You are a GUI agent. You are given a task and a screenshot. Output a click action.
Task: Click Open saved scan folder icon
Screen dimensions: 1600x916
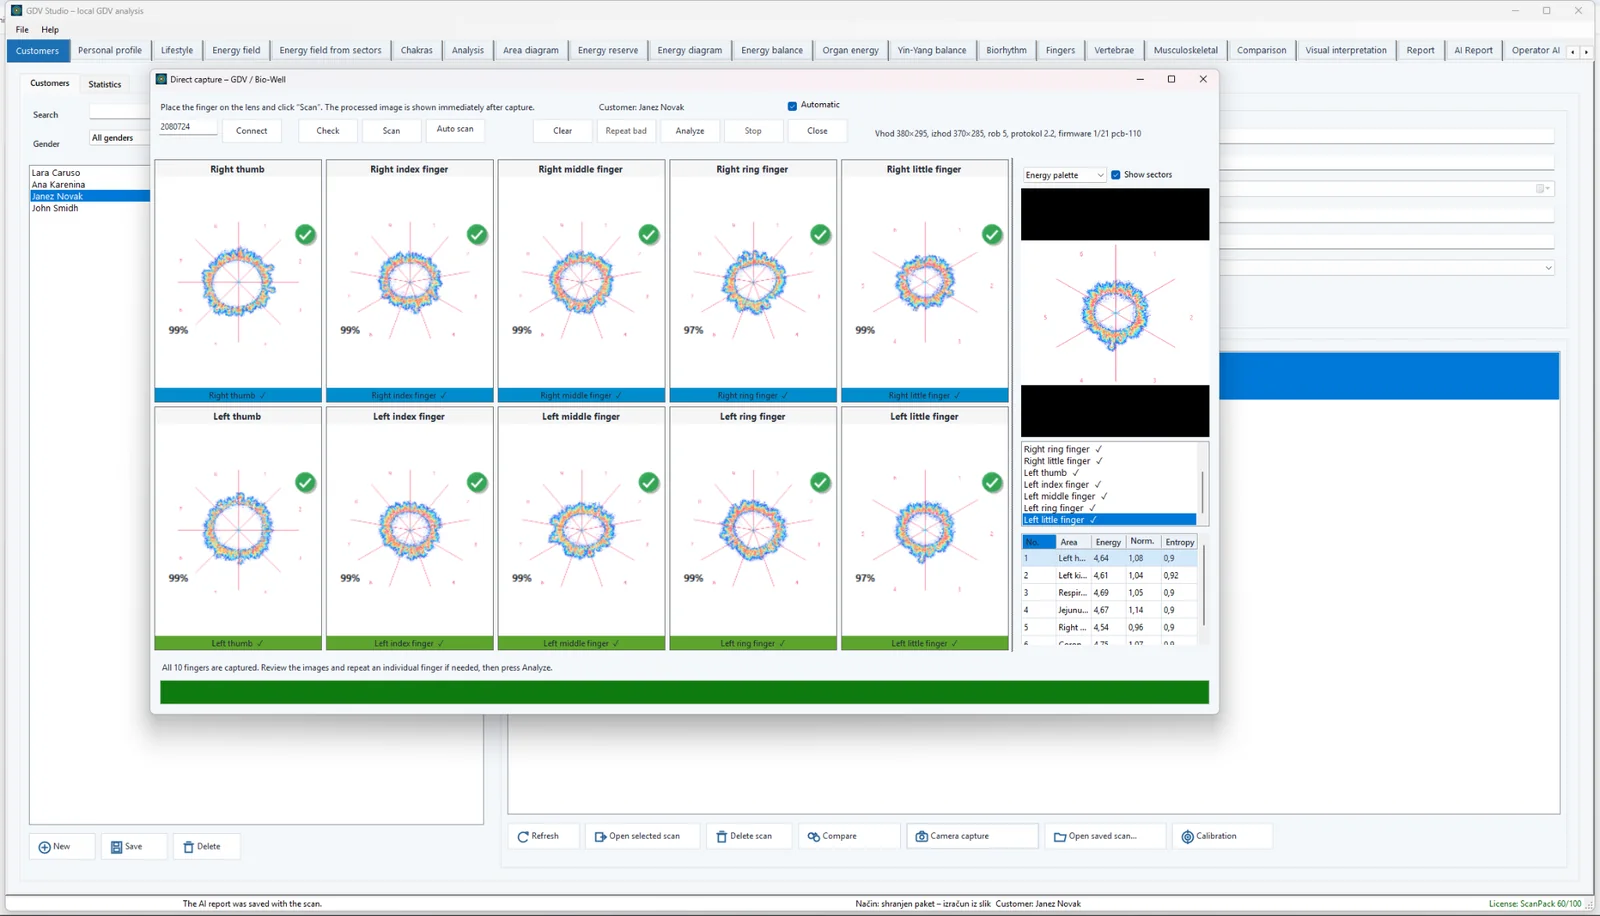click(x=1060, y=837)
